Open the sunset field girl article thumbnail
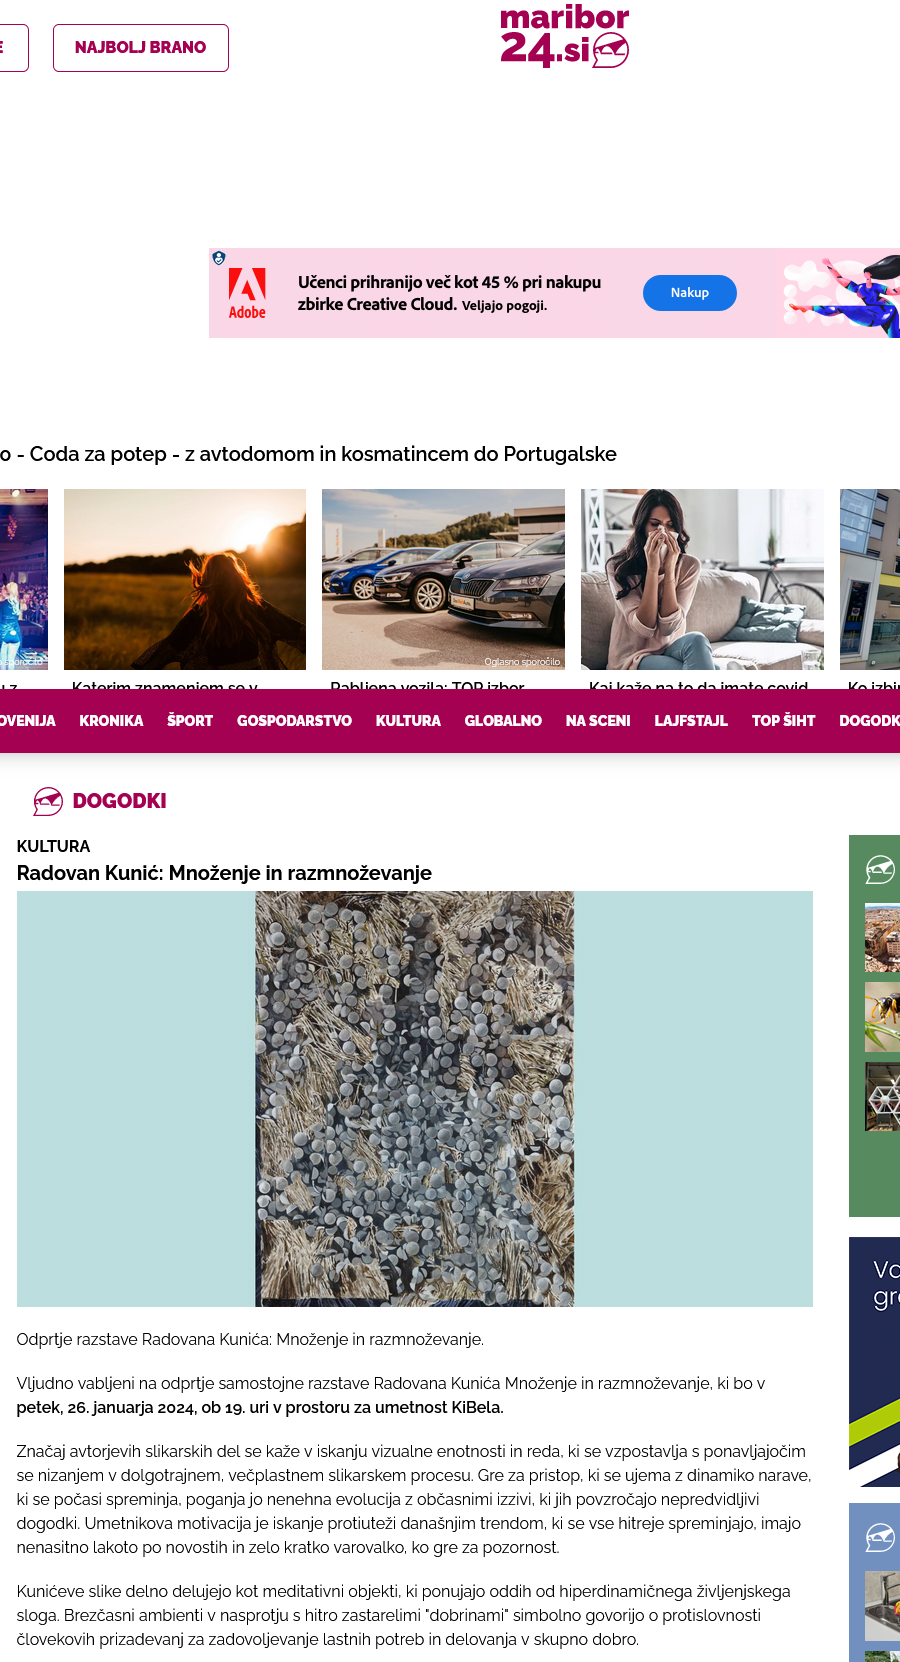The height and width of the screenshot is (1662, 900). 185,579
